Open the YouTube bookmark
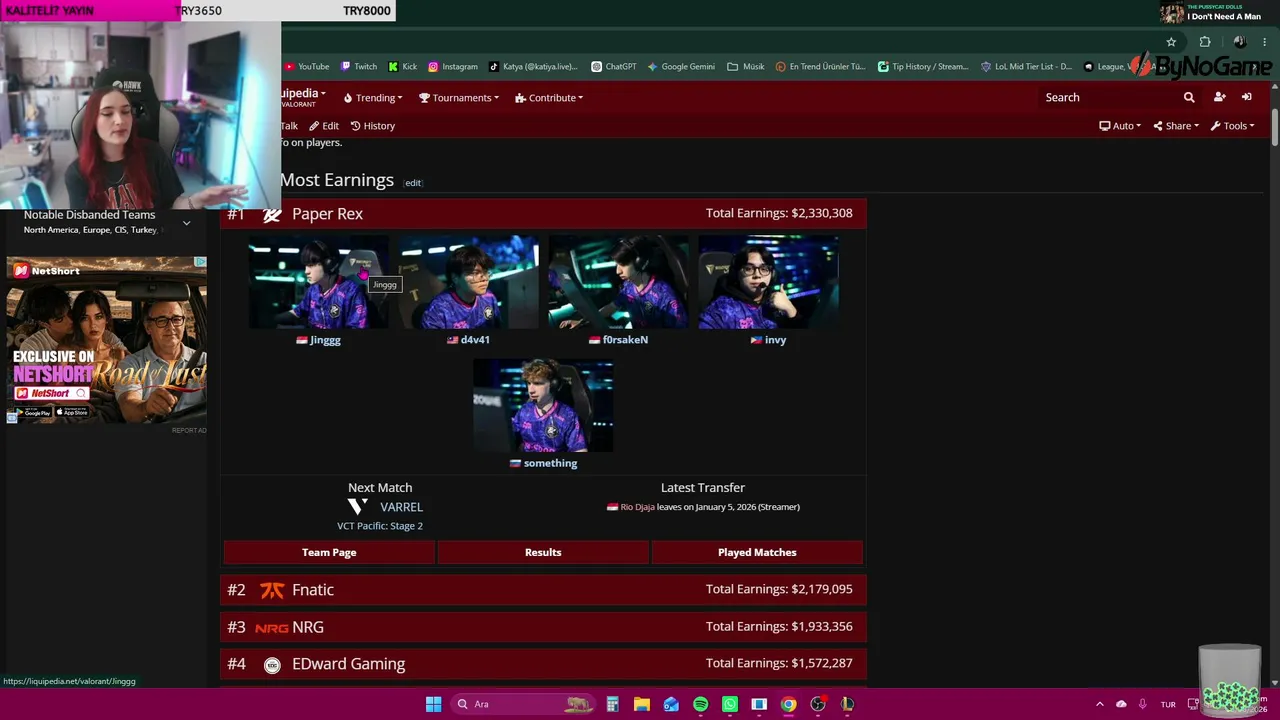 tap(306, 67)
